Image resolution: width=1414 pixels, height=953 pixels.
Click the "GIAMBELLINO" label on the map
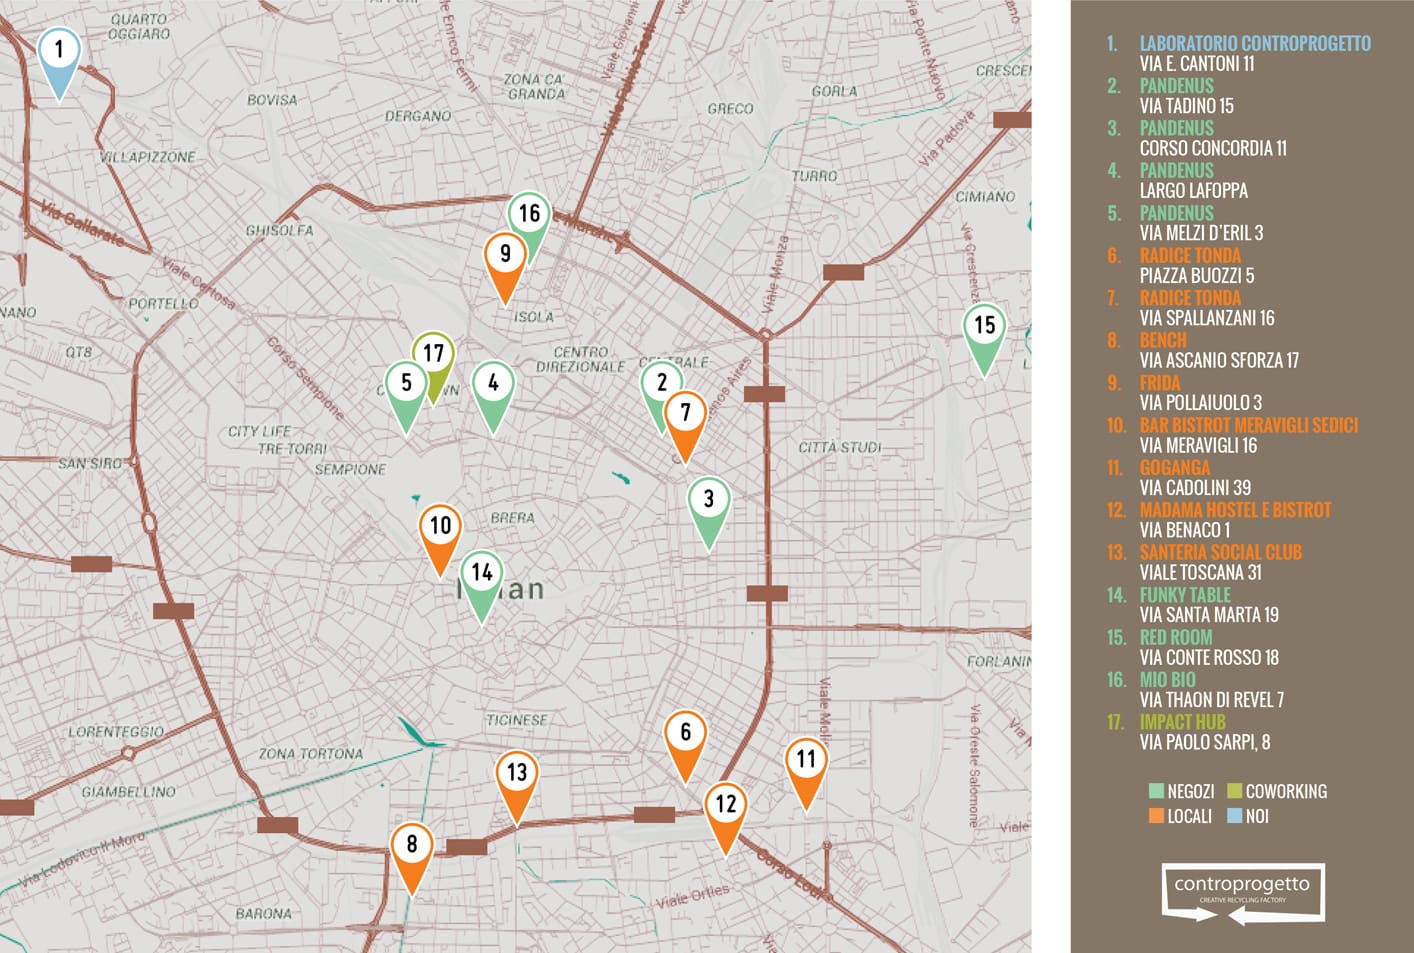pyautogui.click(x=128, y=792)
